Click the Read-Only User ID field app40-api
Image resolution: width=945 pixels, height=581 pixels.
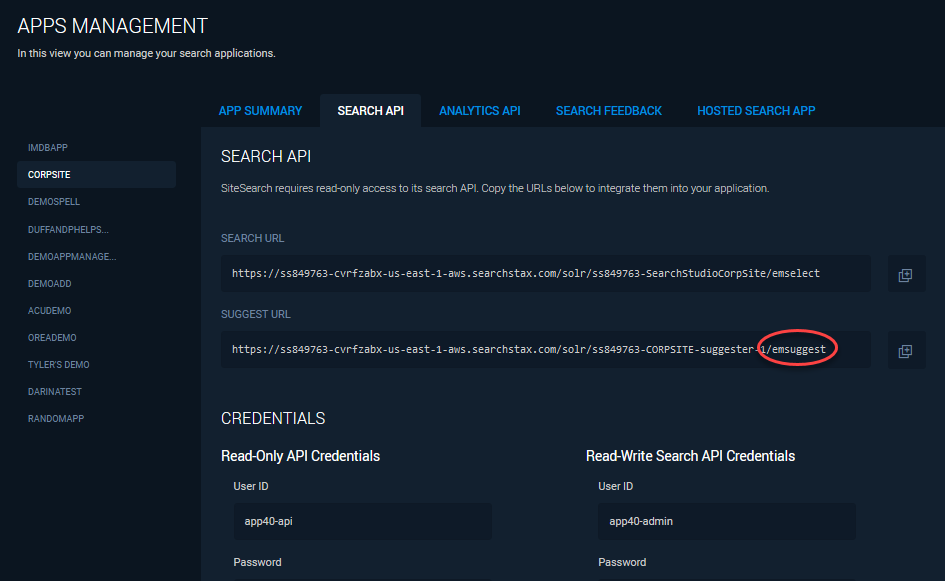coord(362,521)
